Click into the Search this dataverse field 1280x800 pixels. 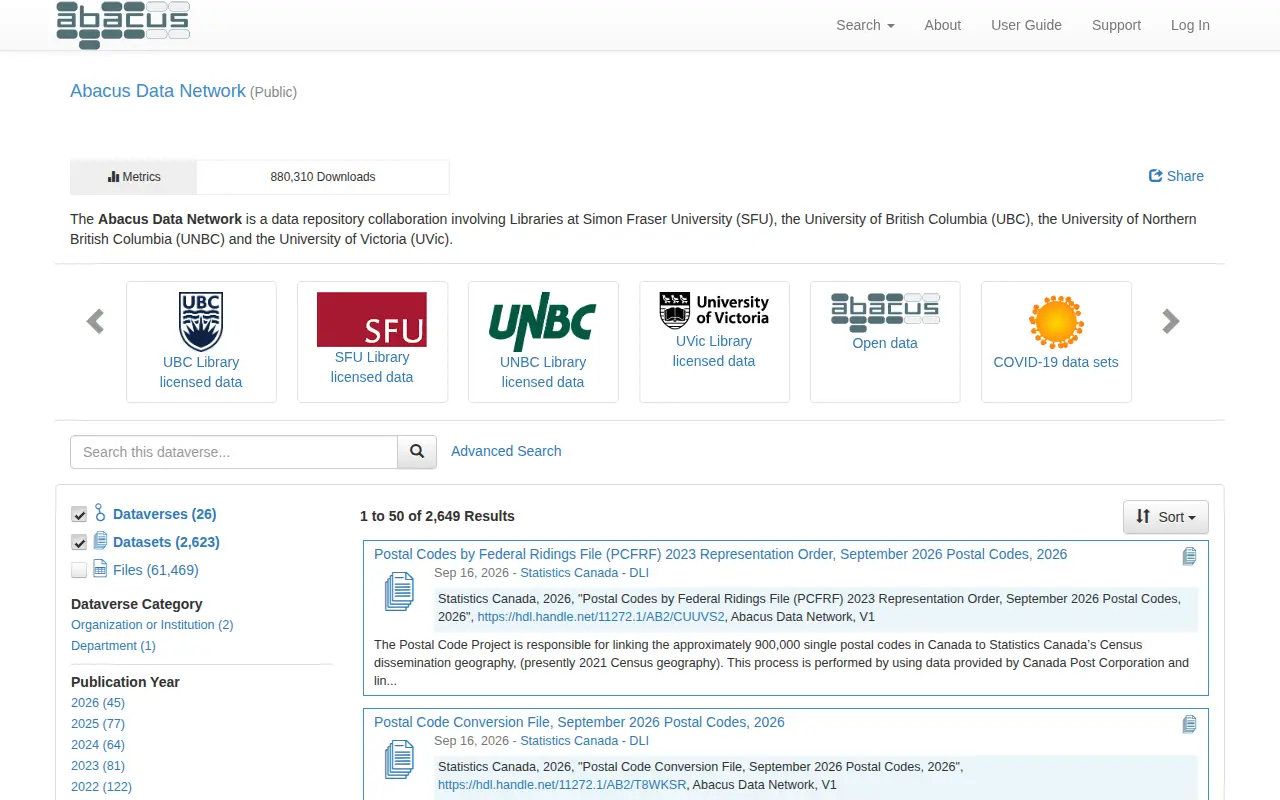pyautogui.click(x=234, y=452)
